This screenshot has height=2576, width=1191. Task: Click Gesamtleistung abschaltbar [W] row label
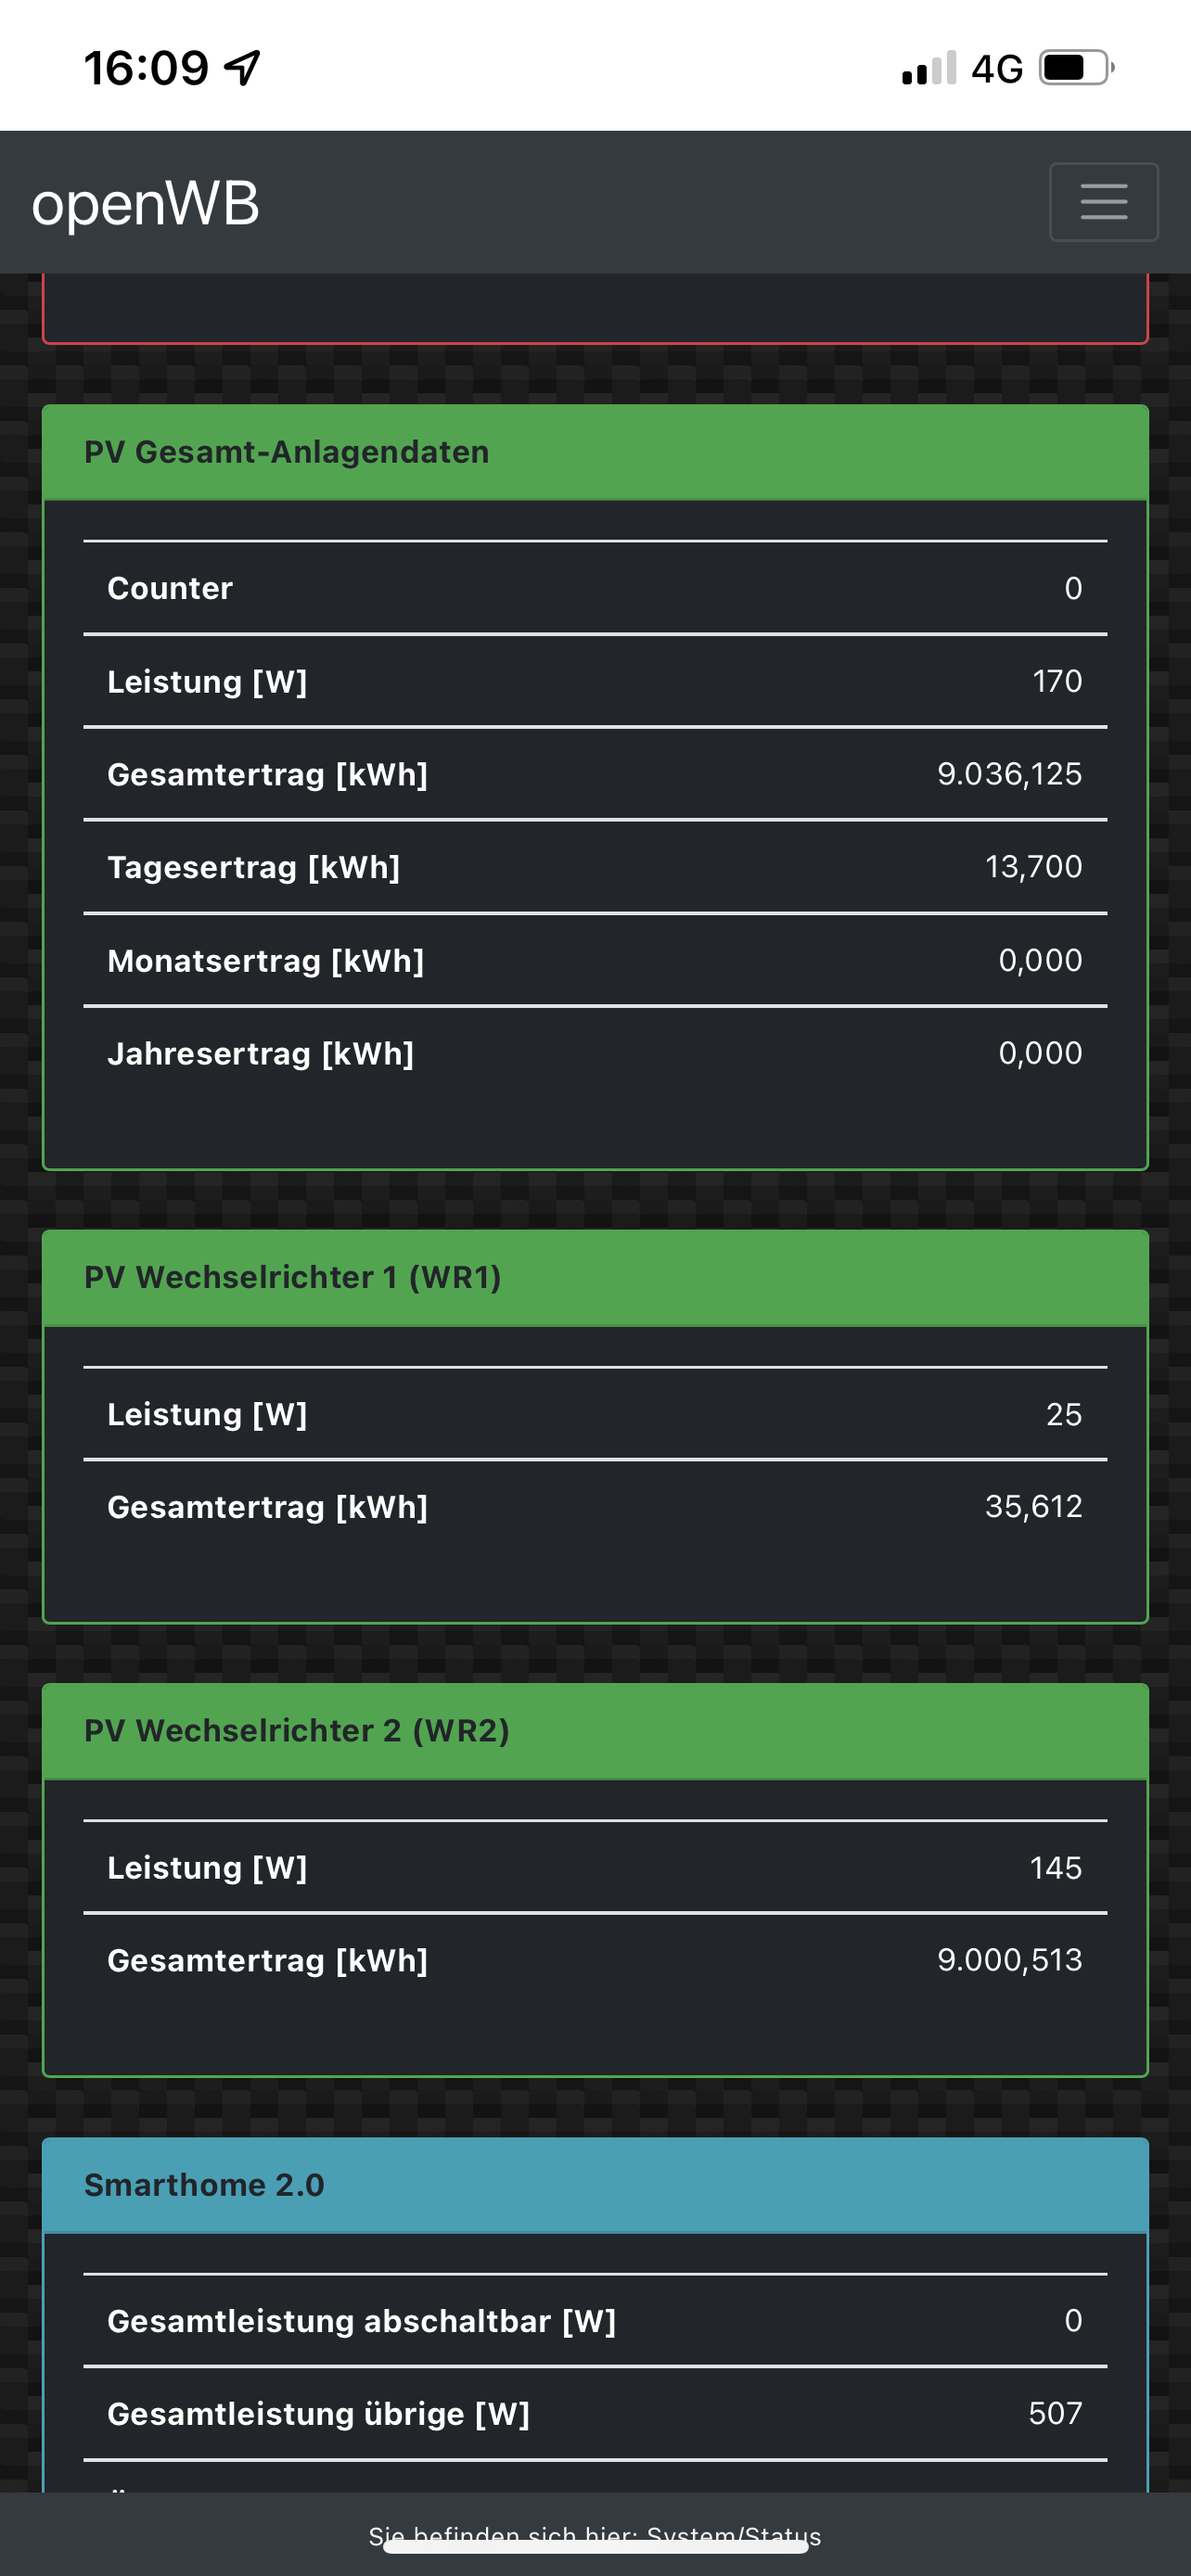click(361, 2320)
